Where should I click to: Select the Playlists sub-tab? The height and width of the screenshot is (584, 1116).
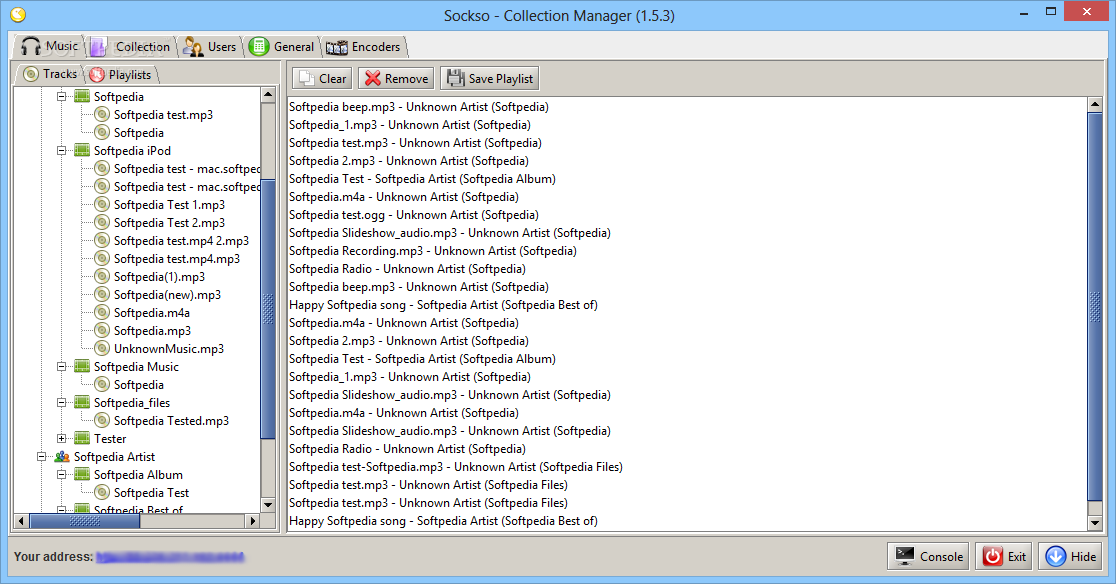tap(120, 75)
